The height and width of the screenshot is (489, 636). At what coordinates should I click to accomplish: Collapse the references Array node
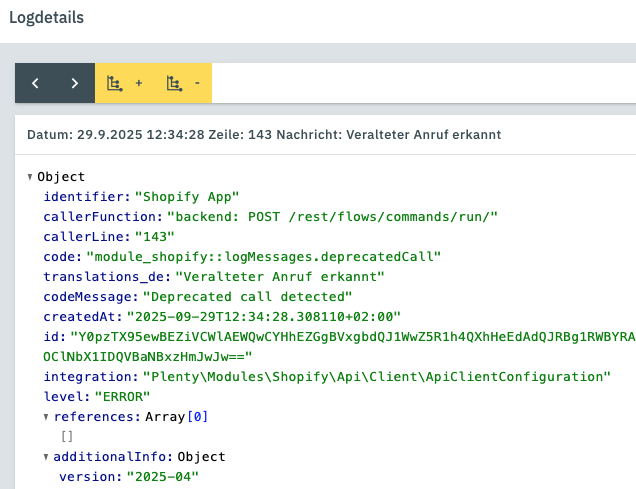click(46, 417)
